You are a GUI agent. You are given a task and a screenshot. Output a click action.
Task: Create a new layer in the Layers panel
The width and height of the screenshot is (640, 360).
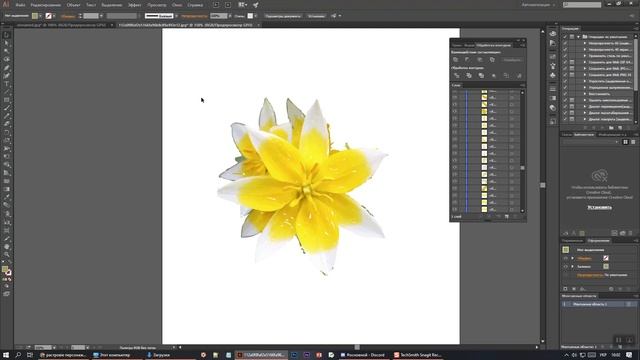click(507, 217)
